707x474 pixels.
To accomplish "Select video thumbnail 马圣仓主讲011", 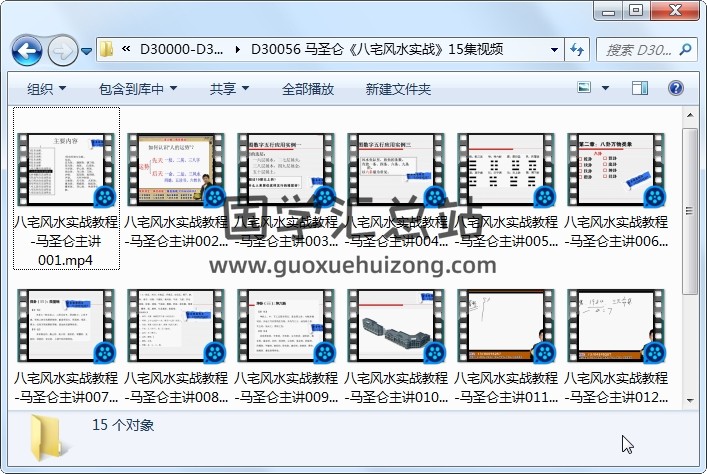I will (x=506, y=326).
